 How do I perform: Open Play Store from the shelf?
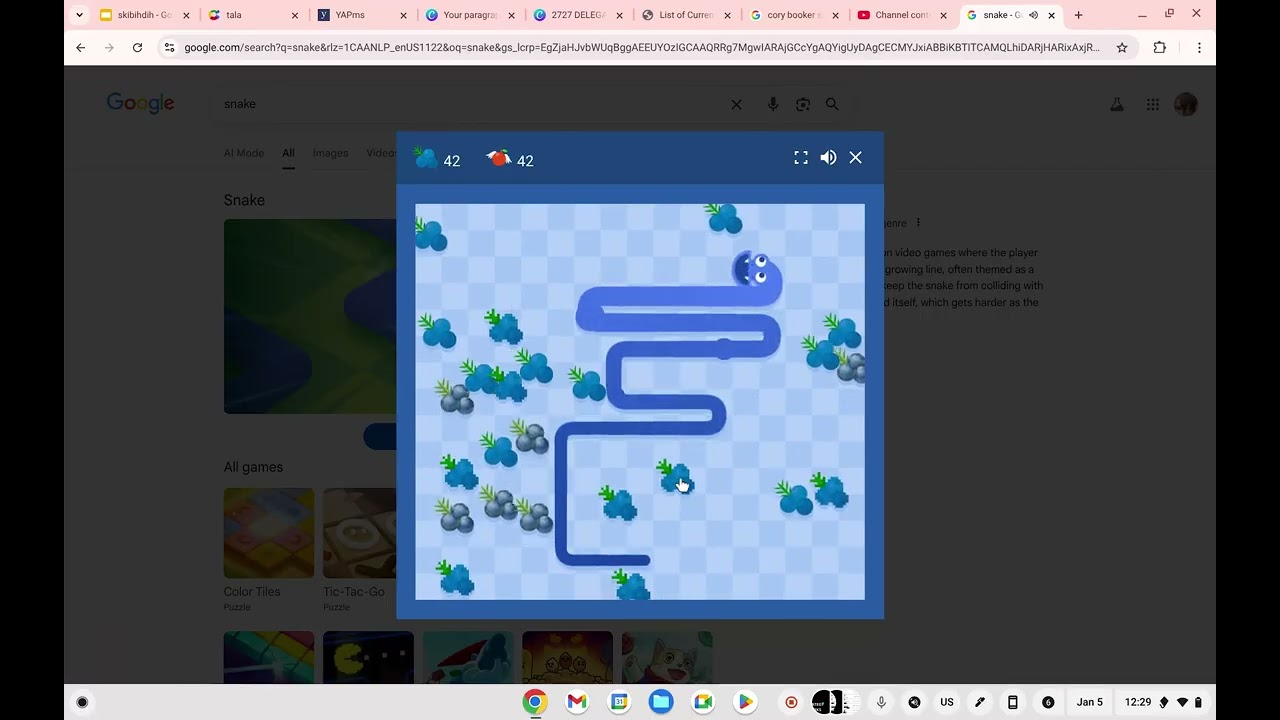click(x=745, y=702)
